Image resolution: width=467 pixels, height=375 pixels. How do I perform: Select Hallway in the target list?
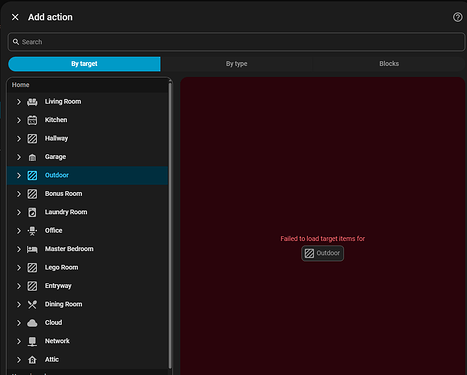click(x=56, y=138)
